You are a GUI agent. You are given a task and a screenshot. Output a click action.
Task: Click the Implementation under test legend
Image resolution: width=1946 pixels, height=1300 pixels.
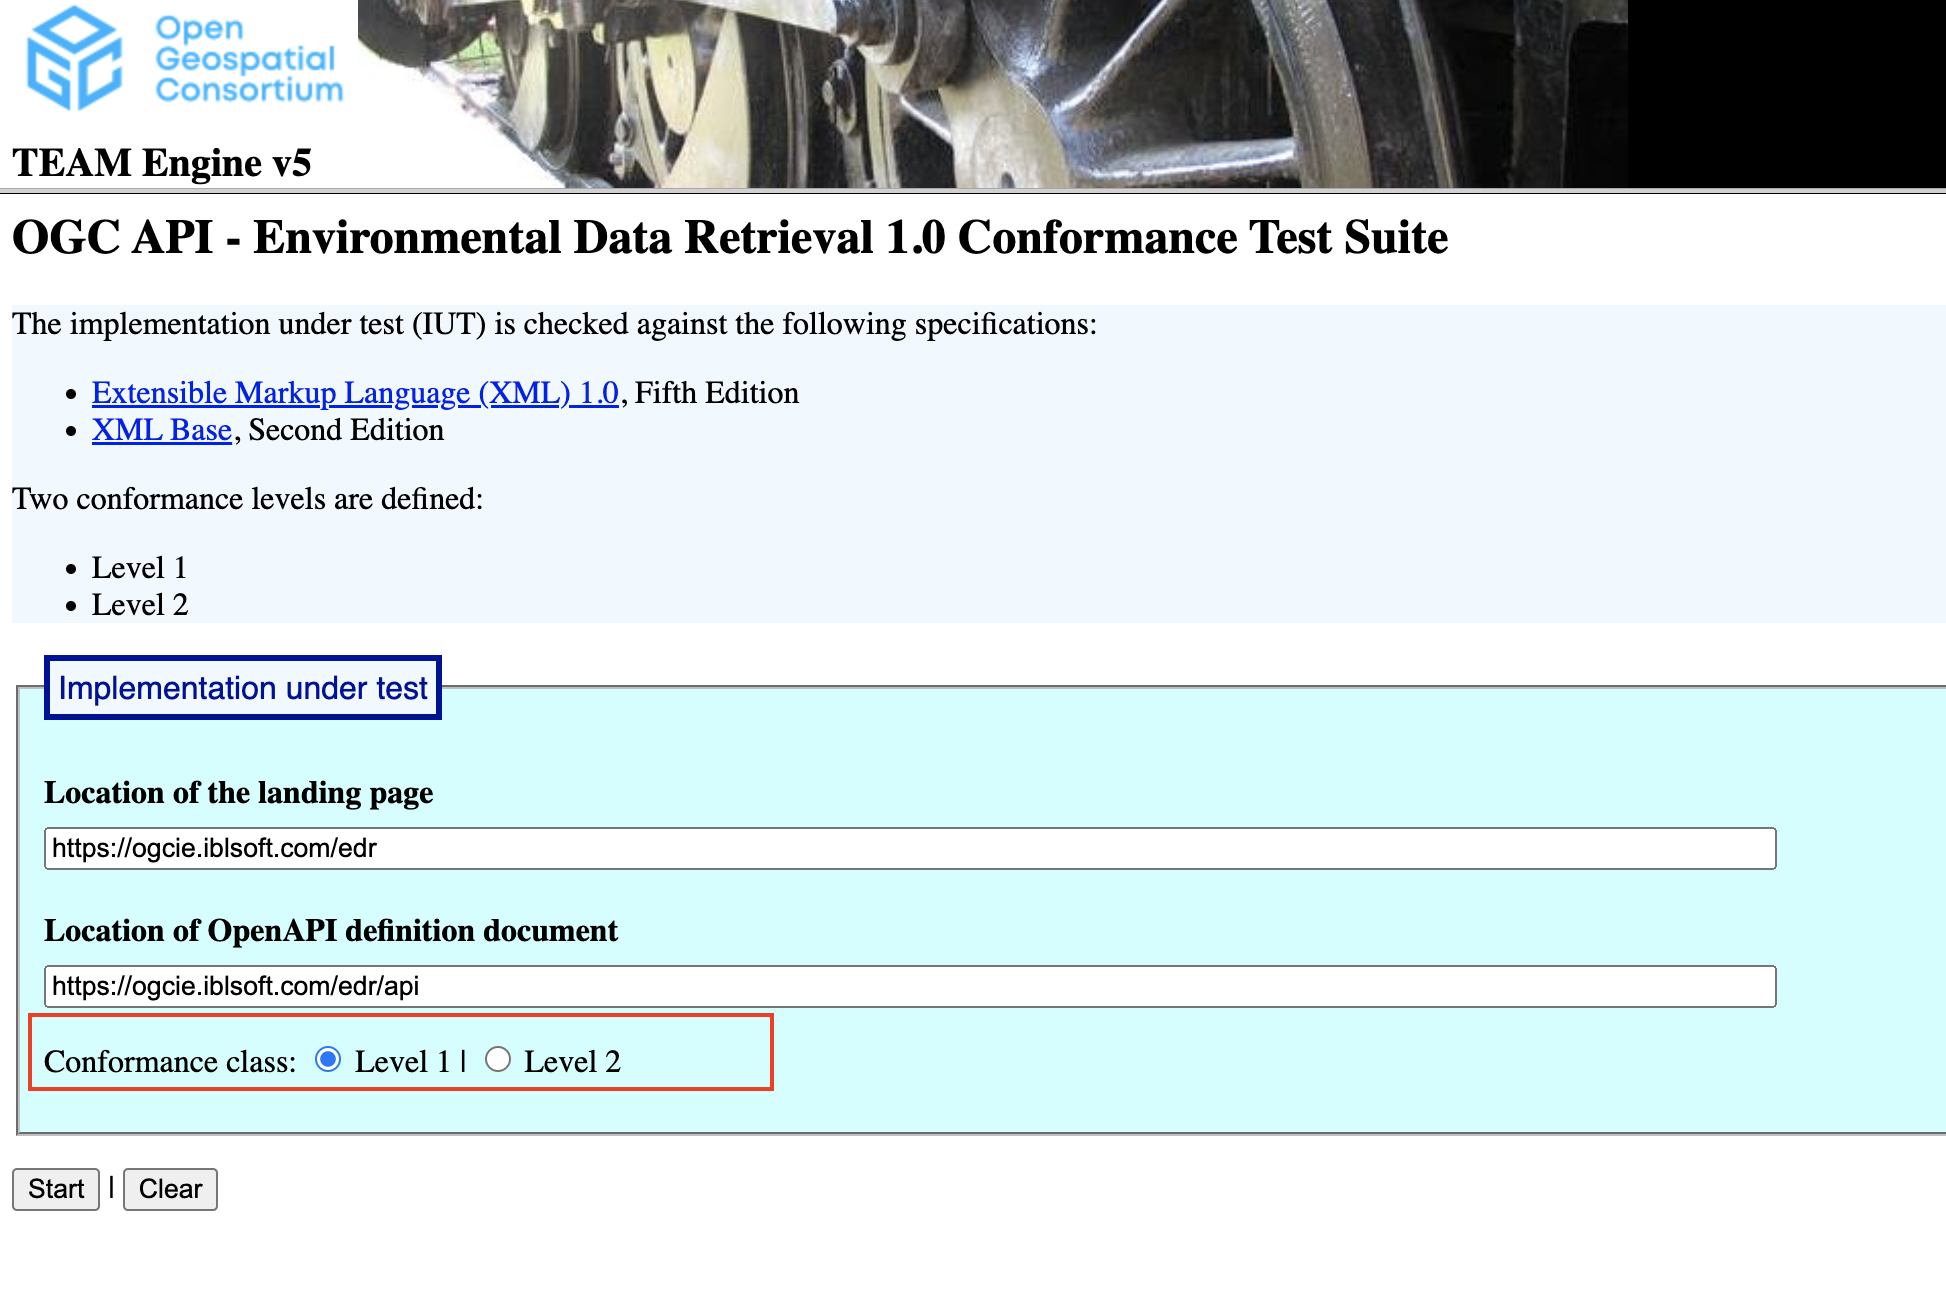[242, 687]
